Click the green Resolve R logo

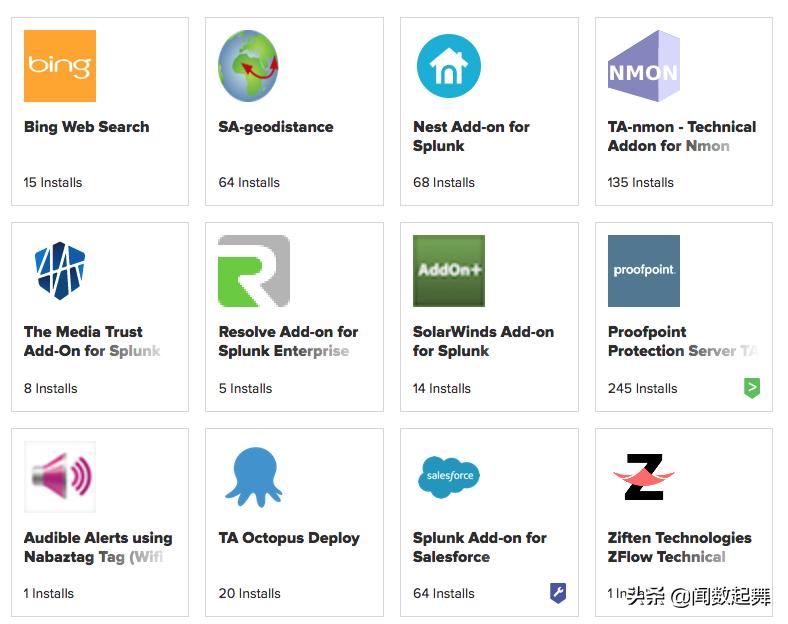254,271
